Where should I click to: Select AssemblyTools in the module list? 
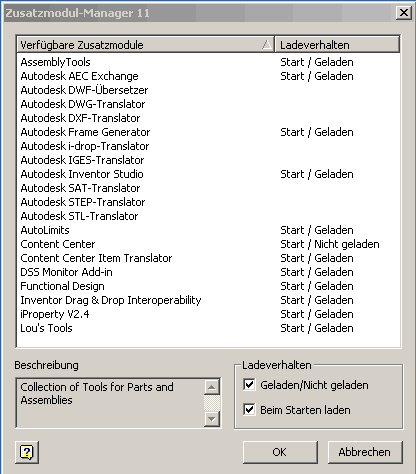coord(55,62)
